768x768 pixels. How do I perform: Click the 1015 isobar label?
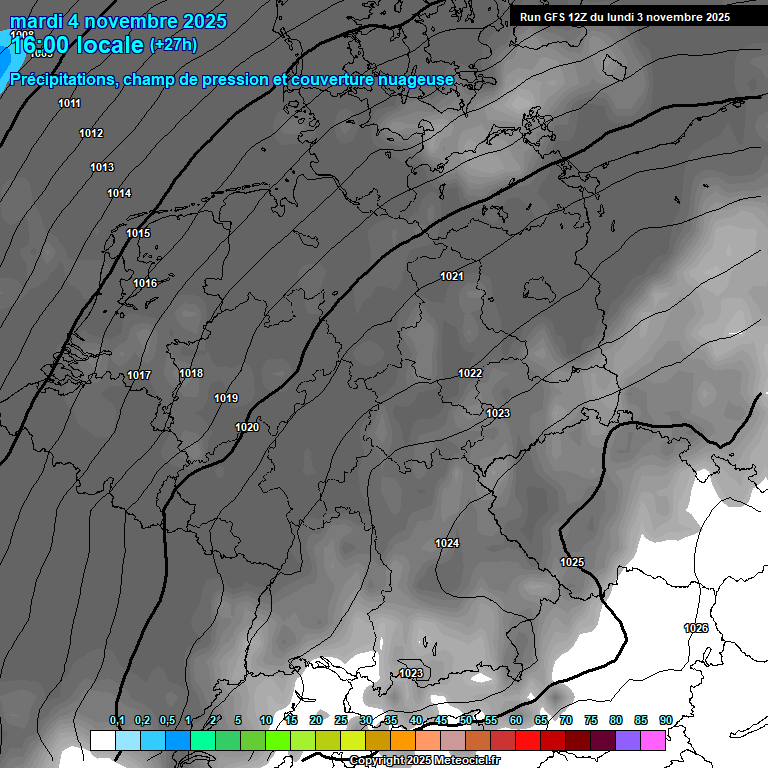[138, 234]
